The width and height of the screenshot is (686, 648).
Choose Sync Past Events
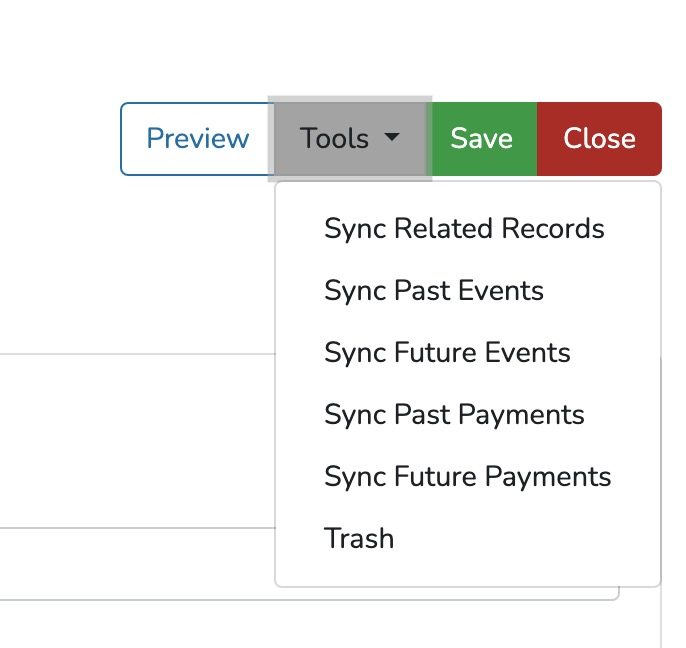[468, 291]
